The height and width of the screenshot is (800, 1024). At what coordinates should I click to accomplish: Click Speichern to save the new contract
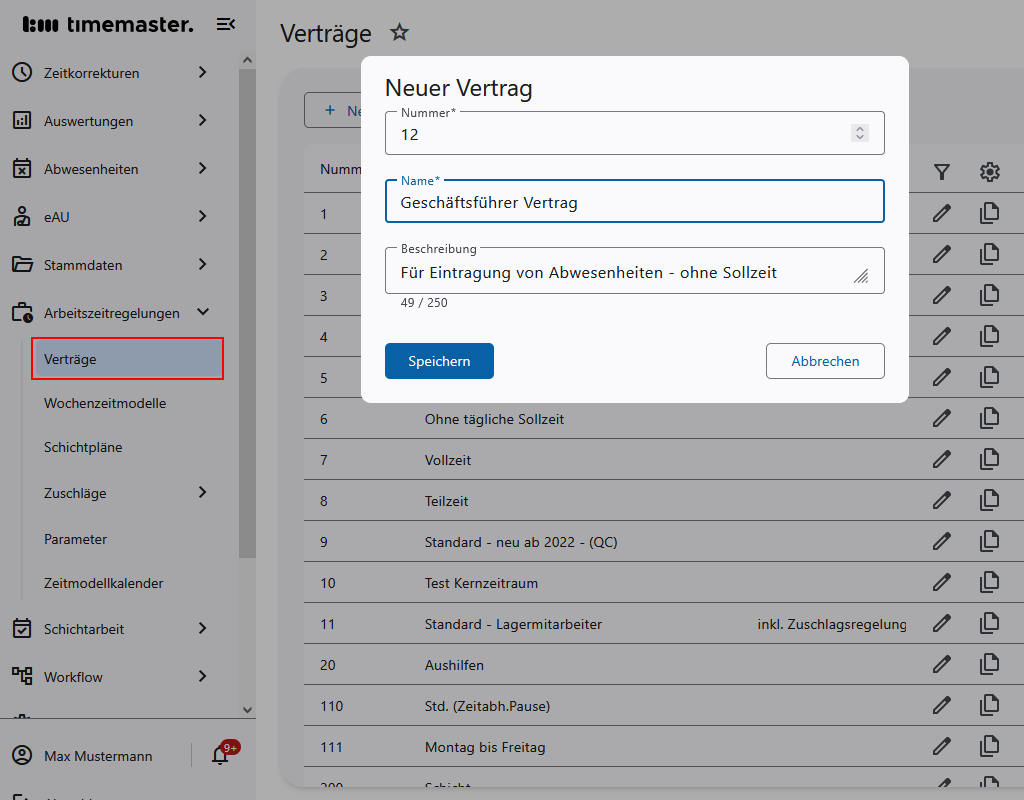click(439, 361)
